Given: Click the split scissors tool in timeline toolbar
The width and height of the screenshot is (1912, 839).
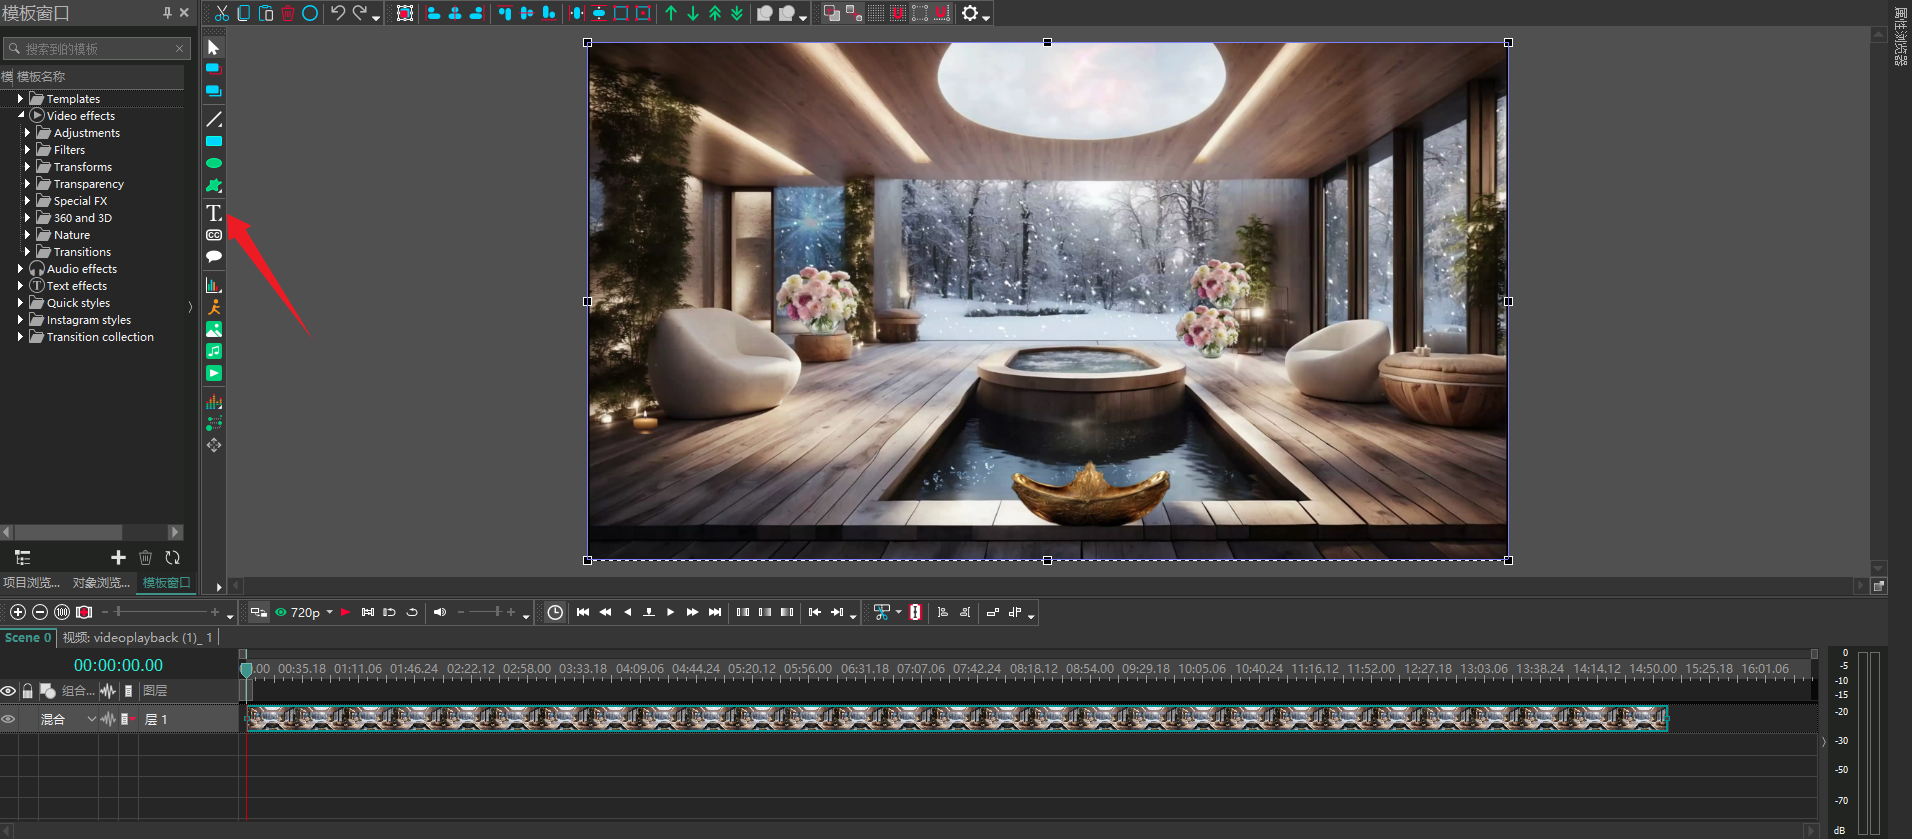Looking at the screenshot, I should [881, 612].
